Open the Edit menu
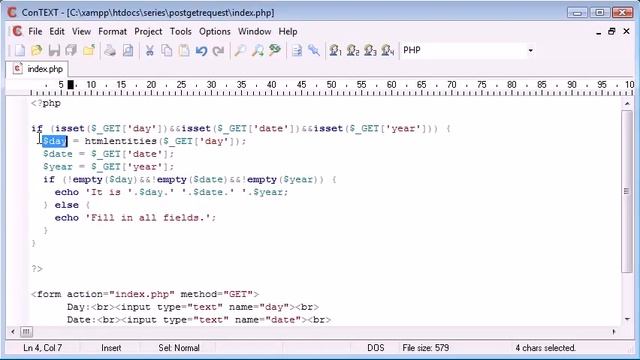Viewport: 640px width, 360px height. pyautogui.click(x=57, y=31)
